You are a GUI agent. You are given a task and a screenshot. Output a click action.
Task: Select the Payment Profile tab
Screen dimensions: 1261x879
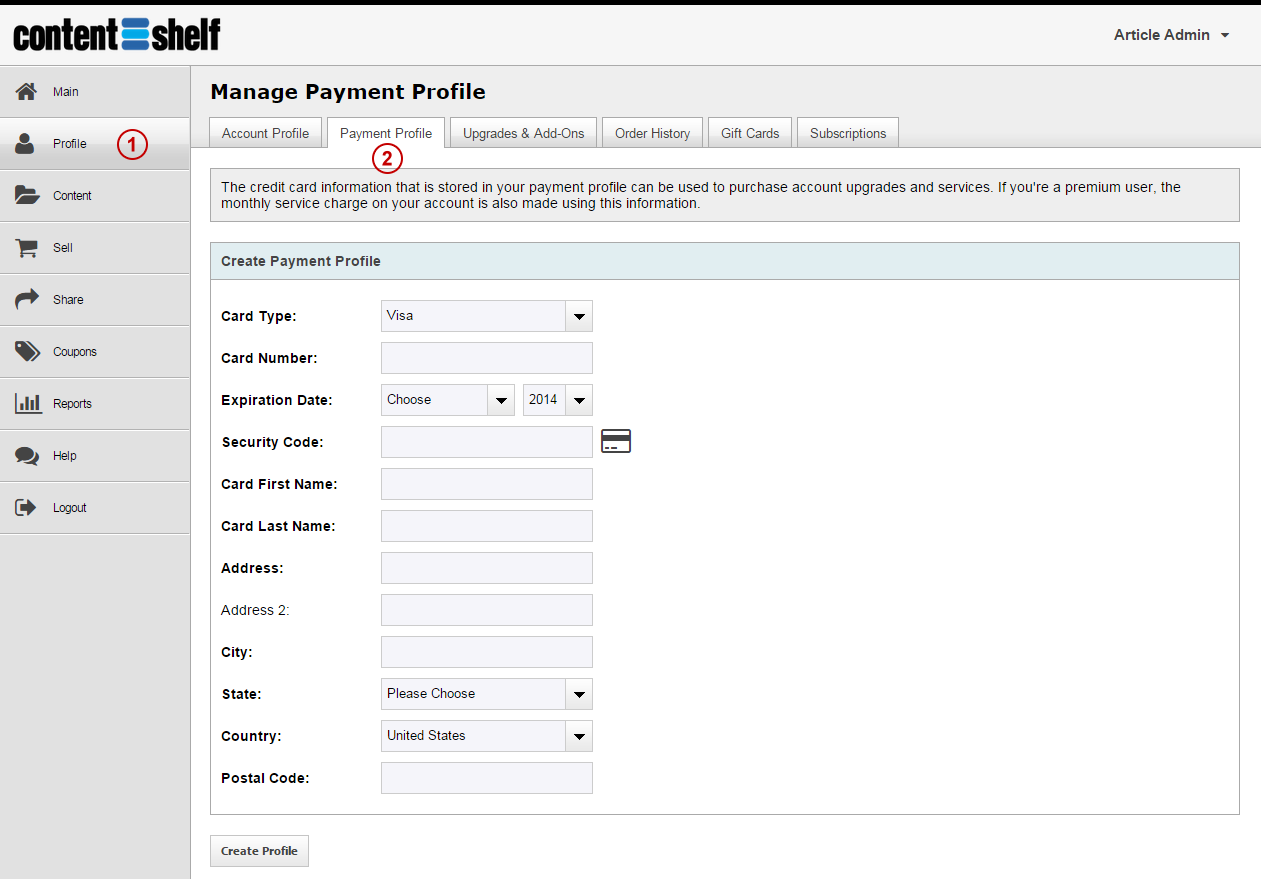(x=386, y=133)
